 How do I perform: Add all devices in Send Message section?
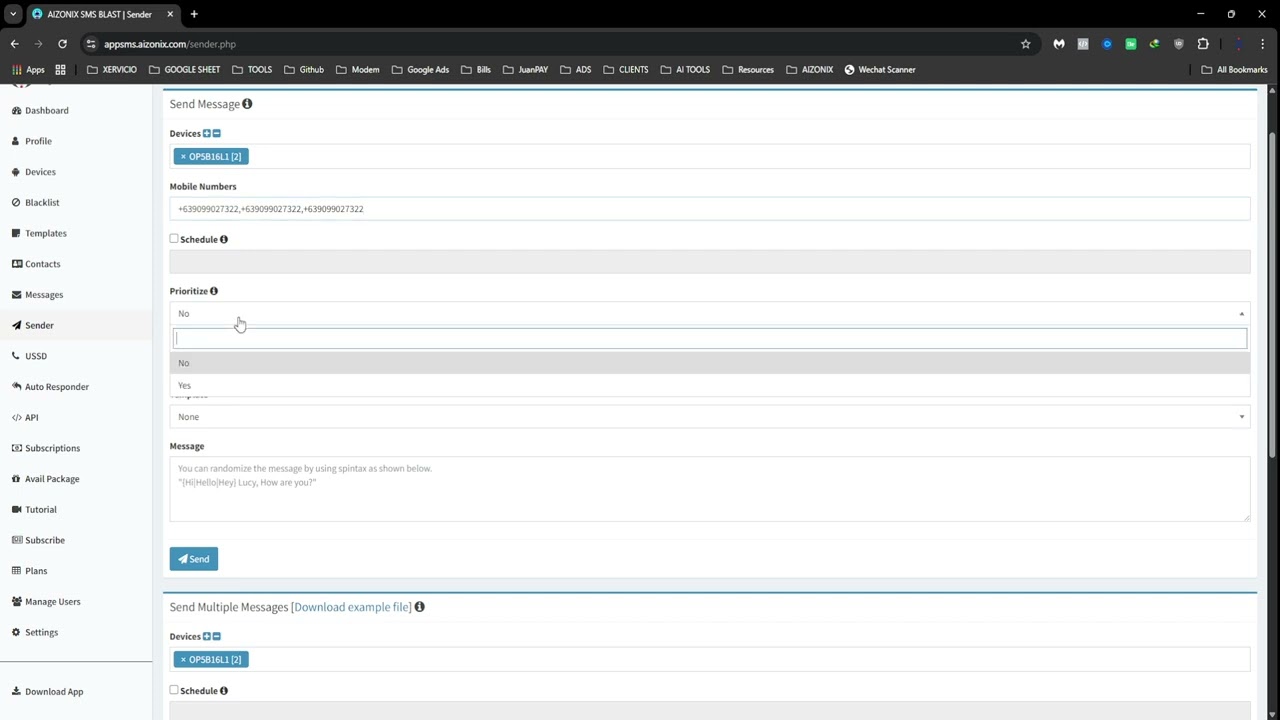207,133
